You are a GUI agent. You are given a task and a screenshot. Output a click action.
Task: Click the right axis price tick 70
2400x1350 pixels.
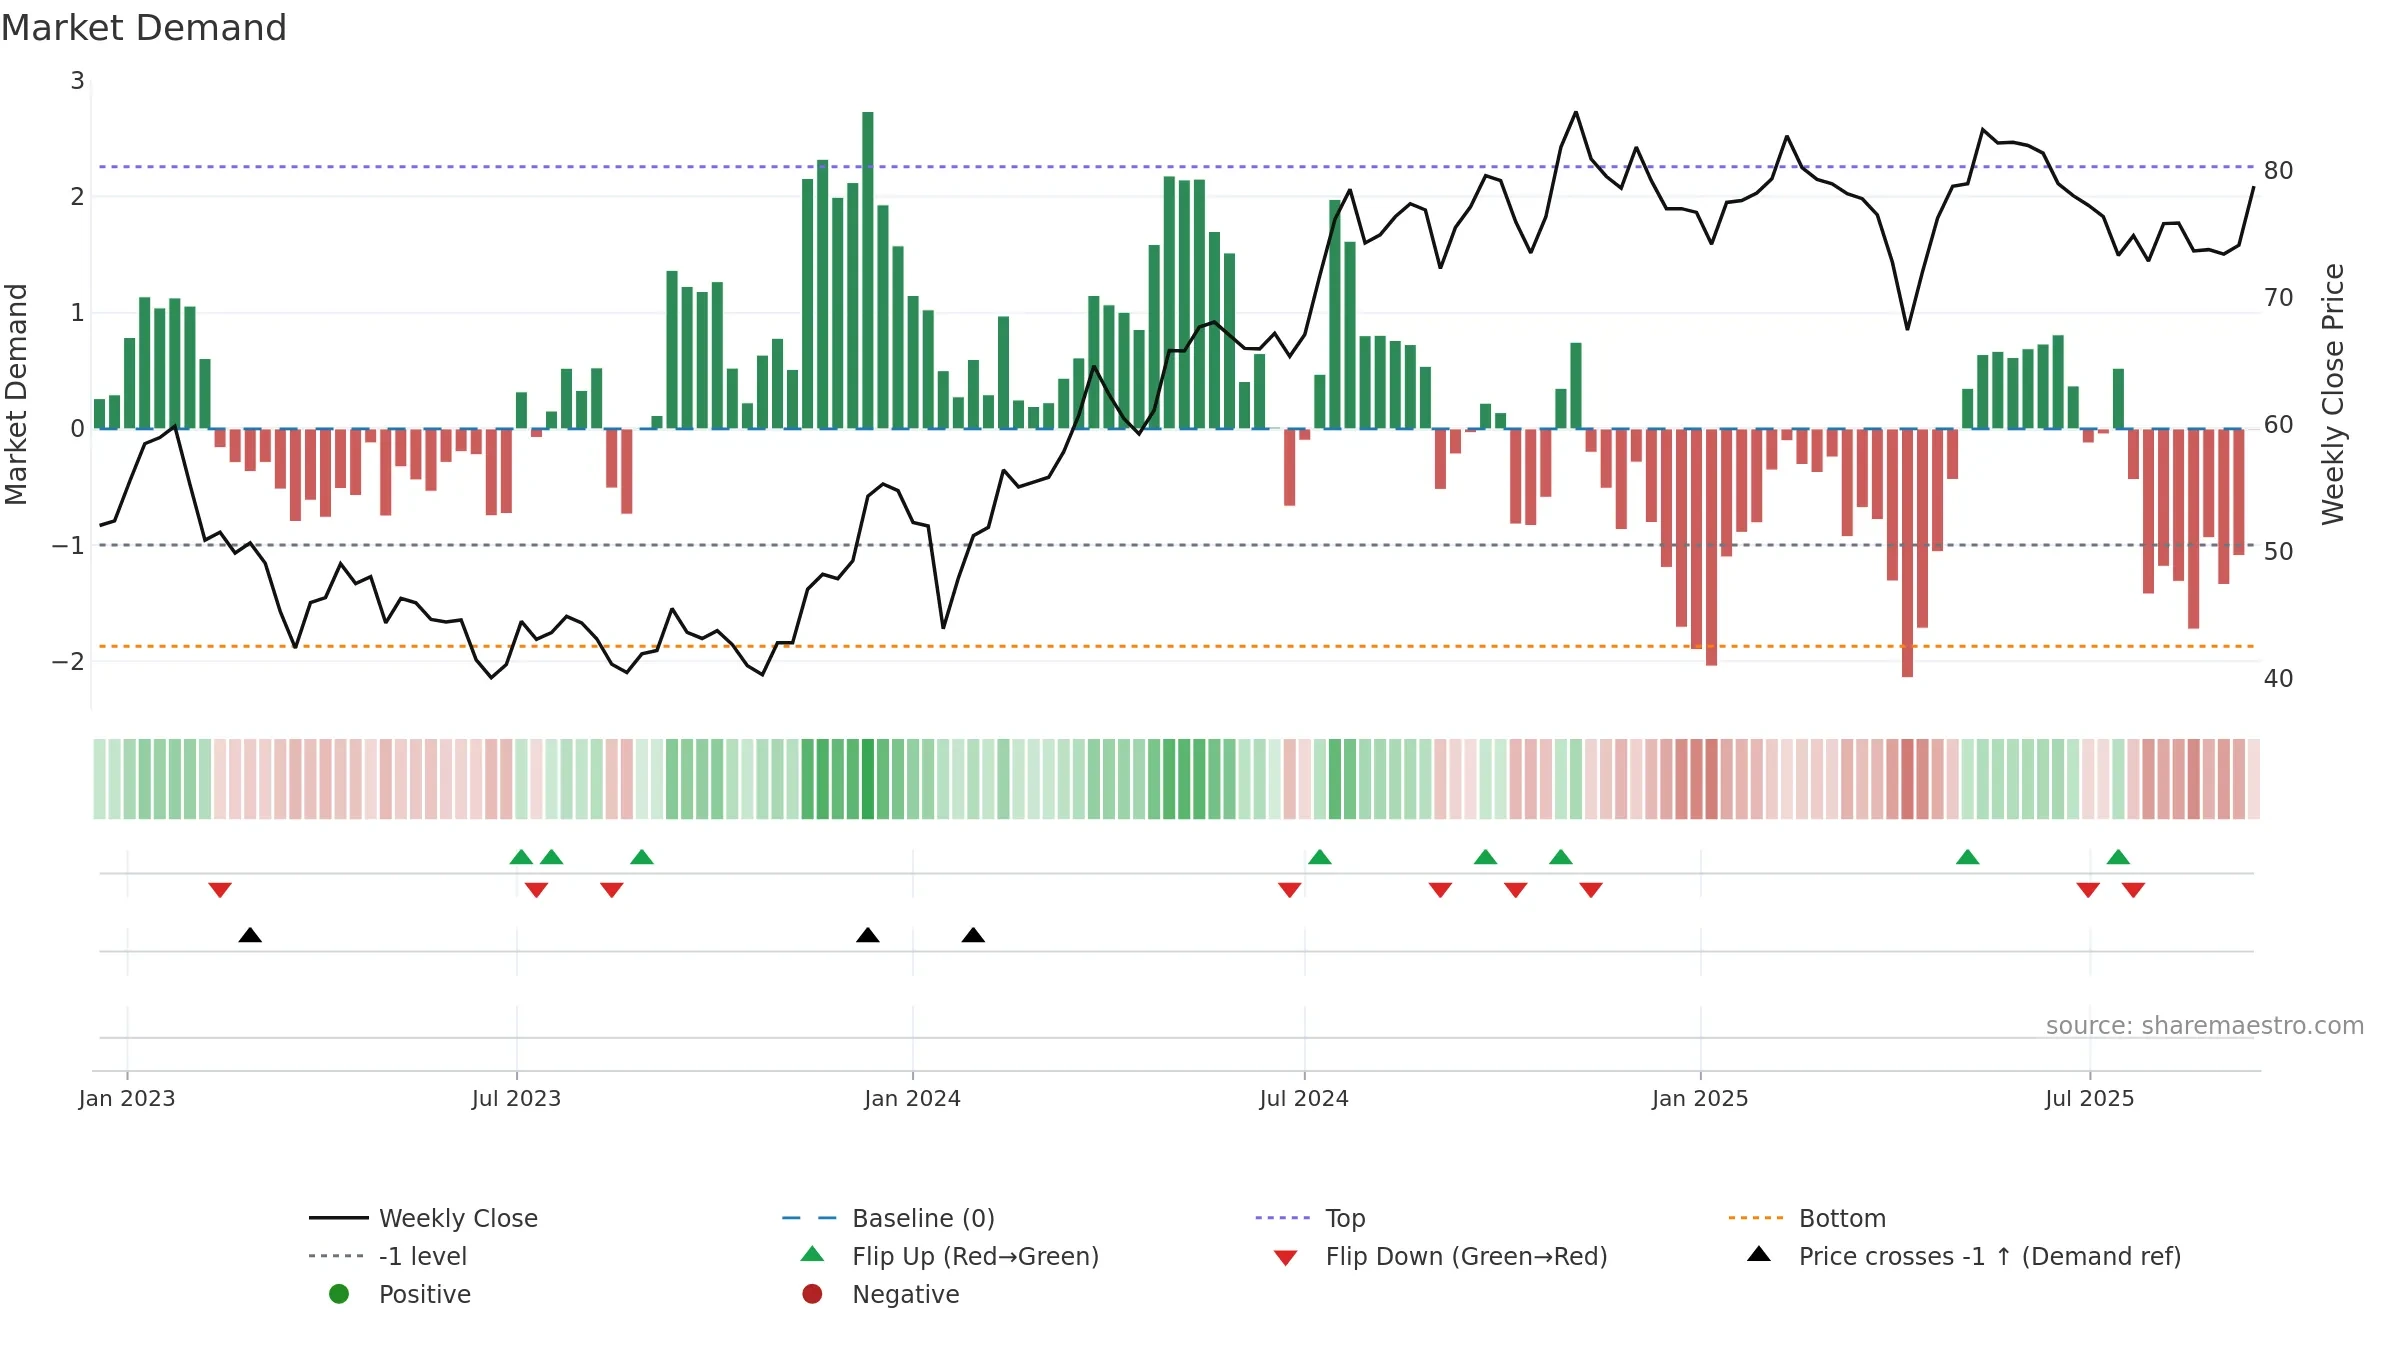pyautogui.click(x=2279, y=297)
